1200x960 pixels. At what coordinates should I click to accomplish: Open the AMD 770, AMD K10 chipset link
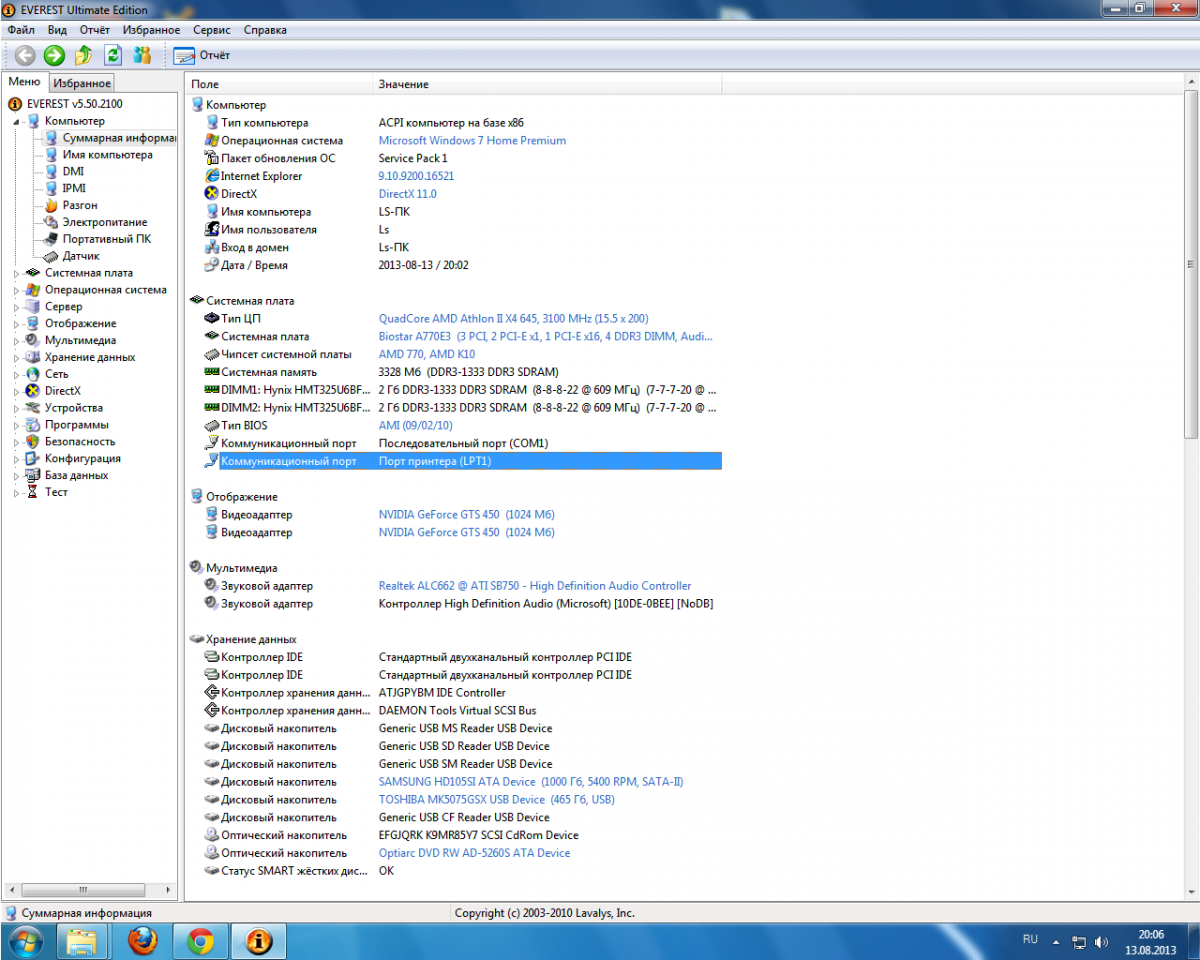coord(426,354)
